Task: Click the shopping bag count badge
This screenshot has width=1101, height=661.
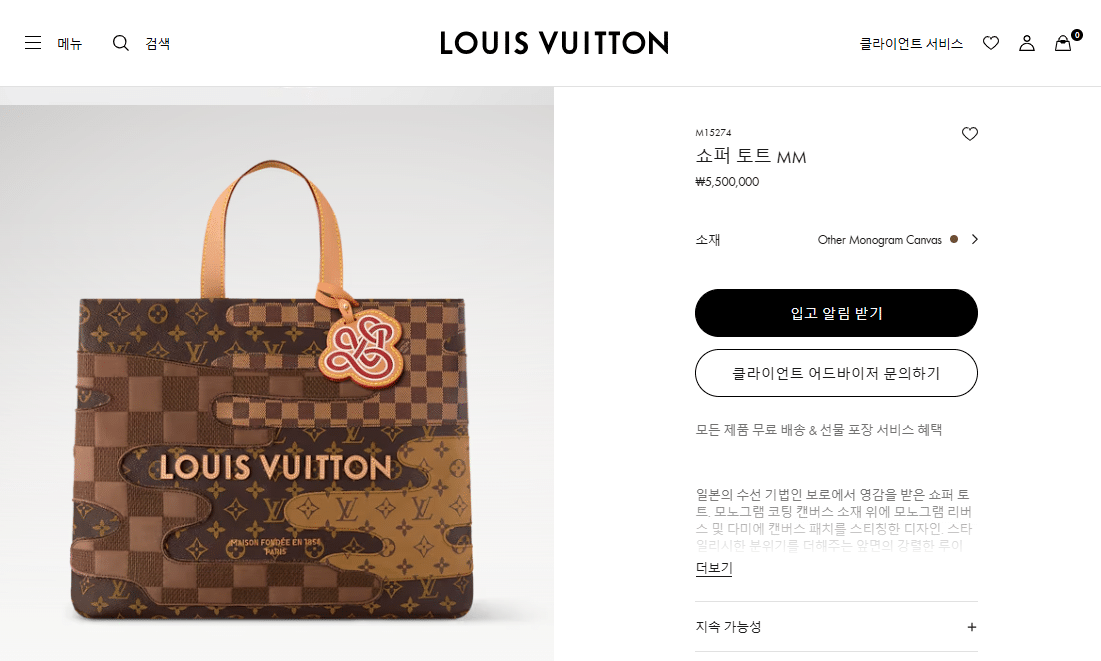Action: pyautogui.click(x=1076, y=34)
